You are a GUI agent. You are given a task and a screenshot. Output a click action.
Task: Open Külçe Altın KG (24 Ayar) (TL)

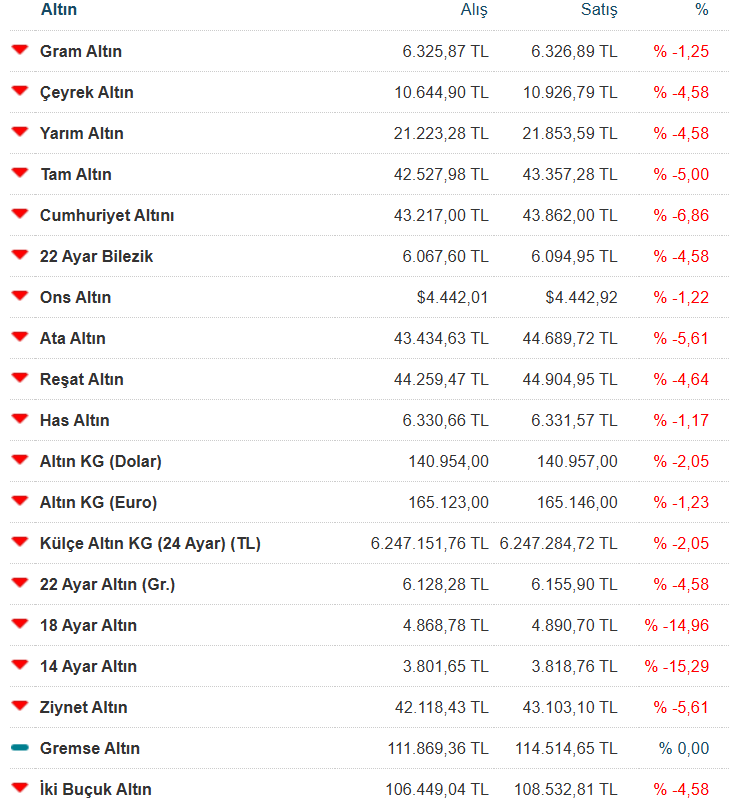click(x=150, y=543)
